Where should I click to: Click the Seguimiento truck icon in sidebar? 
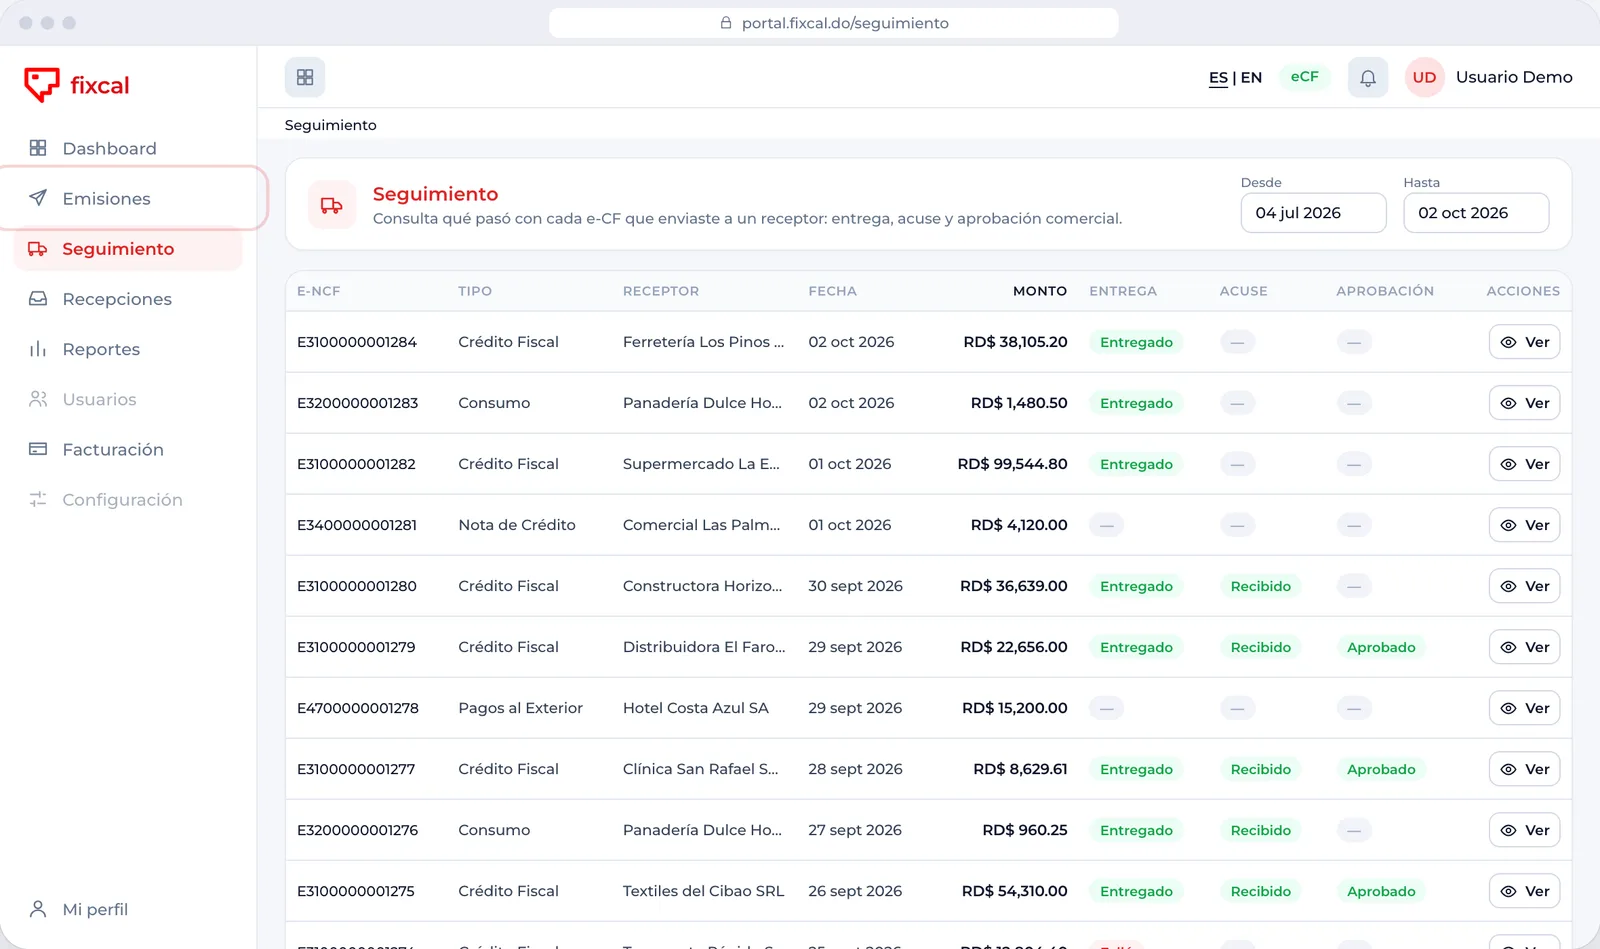[38, 248]
